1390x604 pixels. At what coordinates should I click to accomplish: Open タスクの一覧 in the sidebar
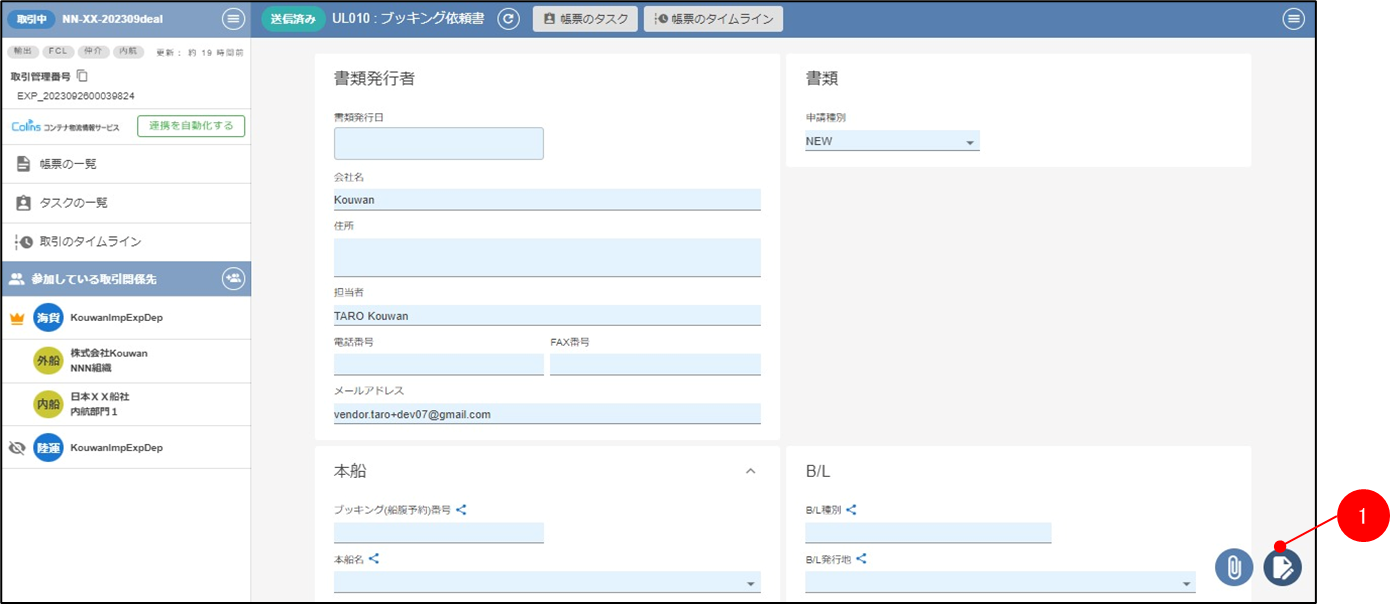pos(73,203)
